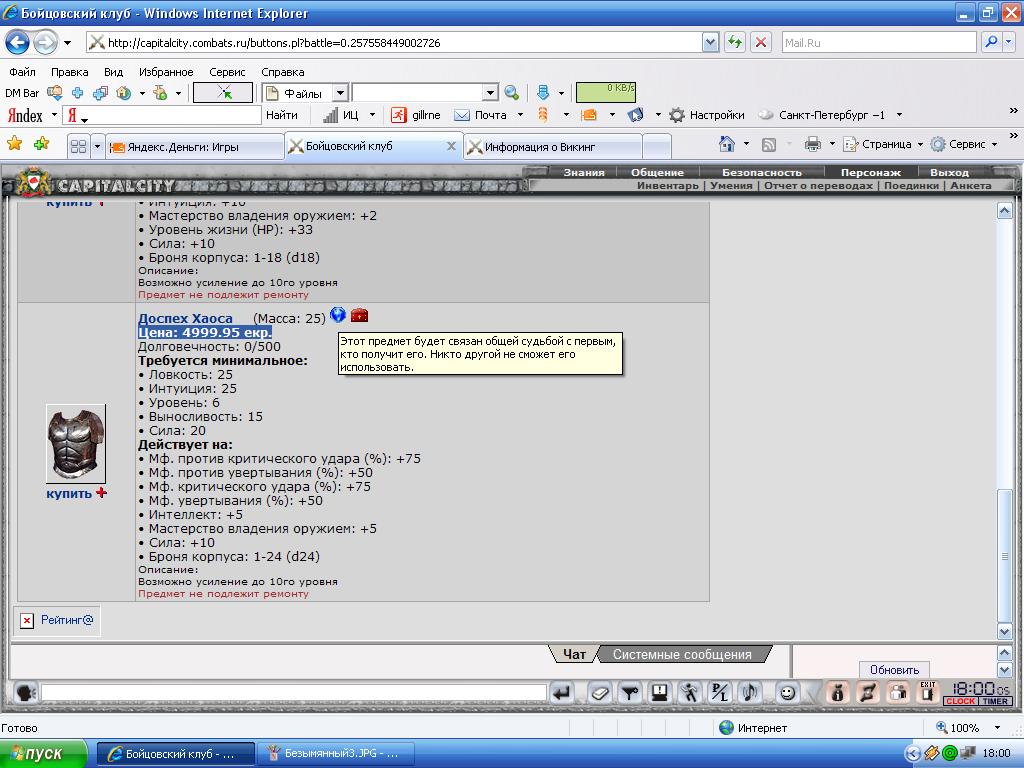Screen dimensions: 1024x768
Task: Switch to the Информация о Викинг tab
Action: [554, 147]
